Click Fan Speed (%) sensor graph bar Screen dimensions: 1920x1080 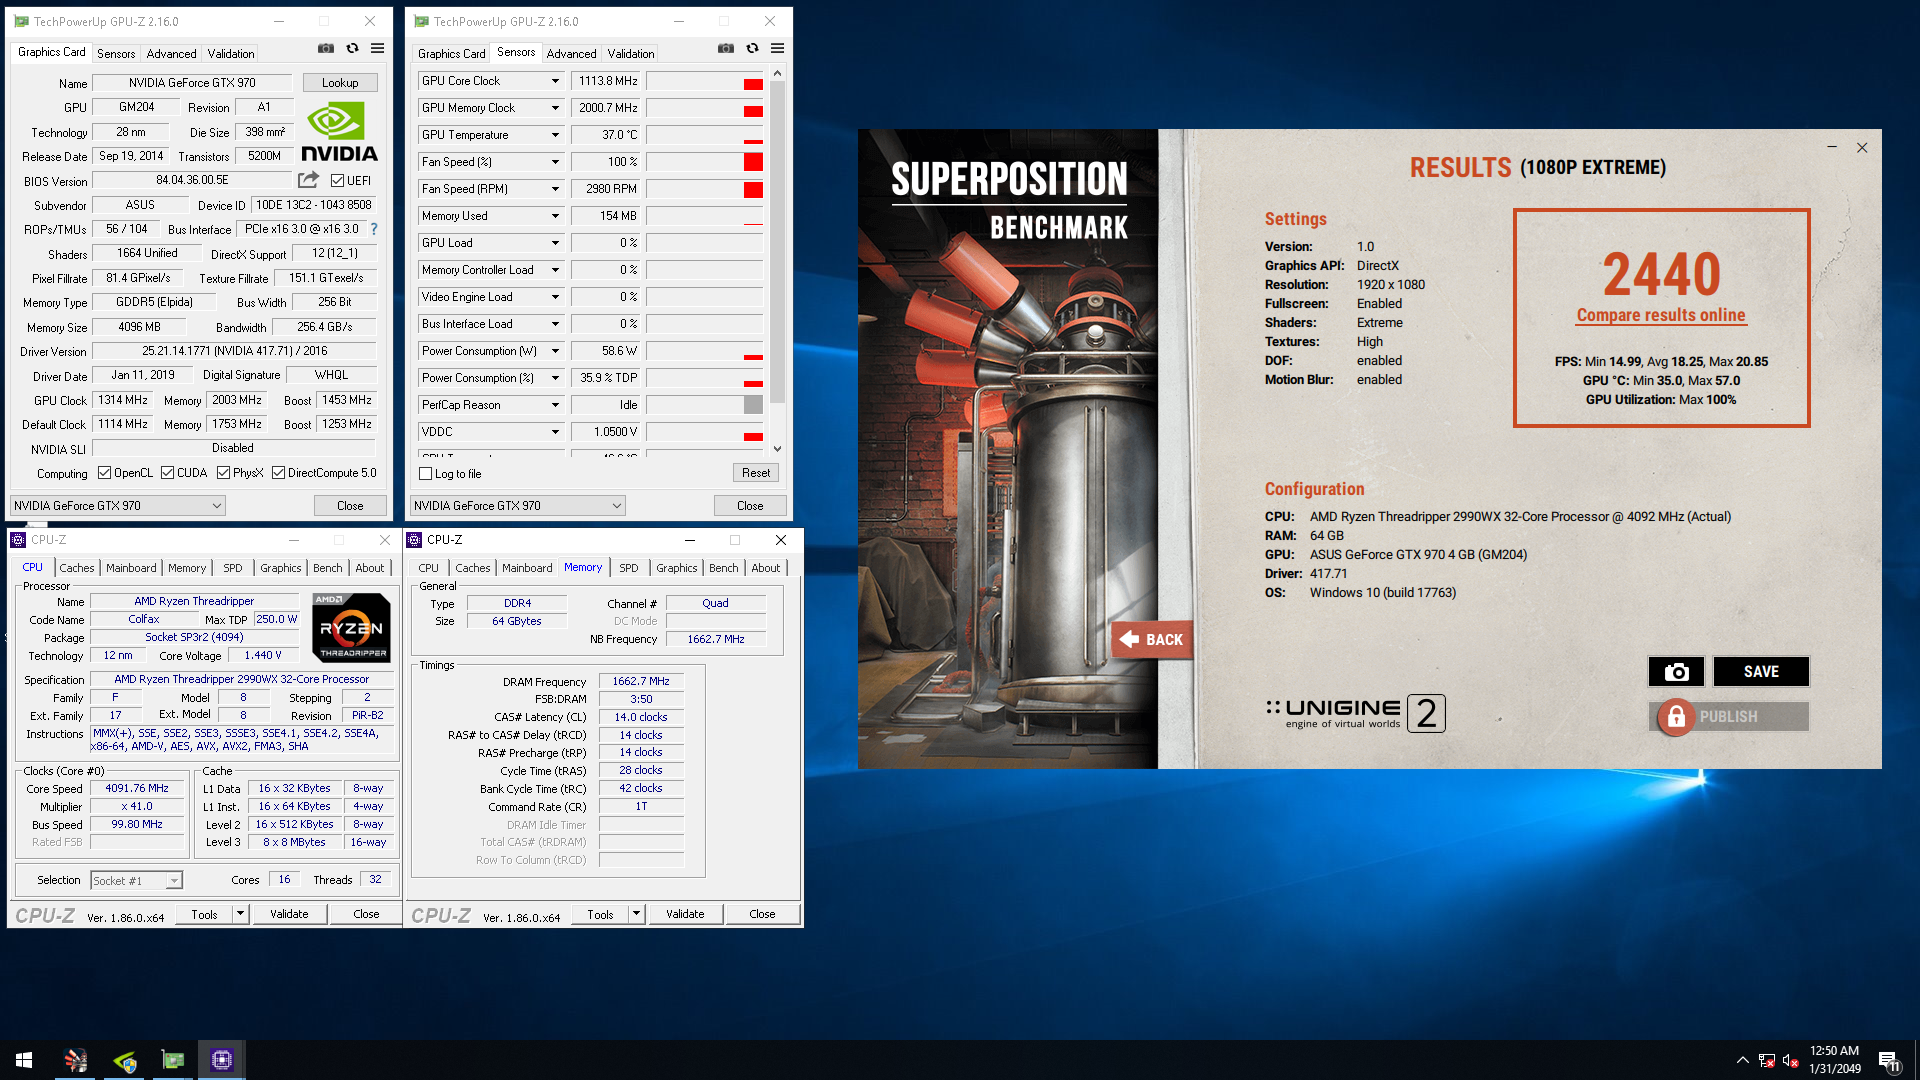[x=705, y=162]
